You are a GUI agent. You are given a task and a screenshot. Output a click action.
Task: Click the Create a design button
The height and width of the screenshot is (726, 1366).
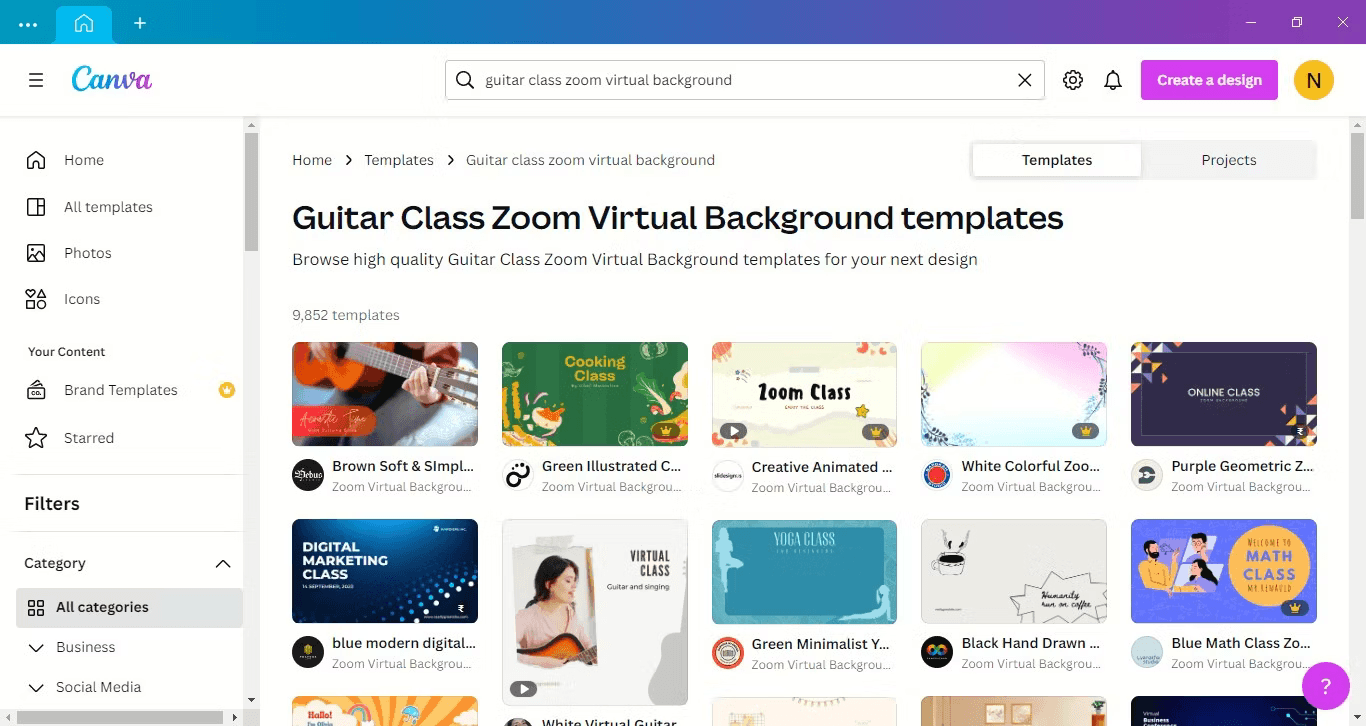point(1209,80)
